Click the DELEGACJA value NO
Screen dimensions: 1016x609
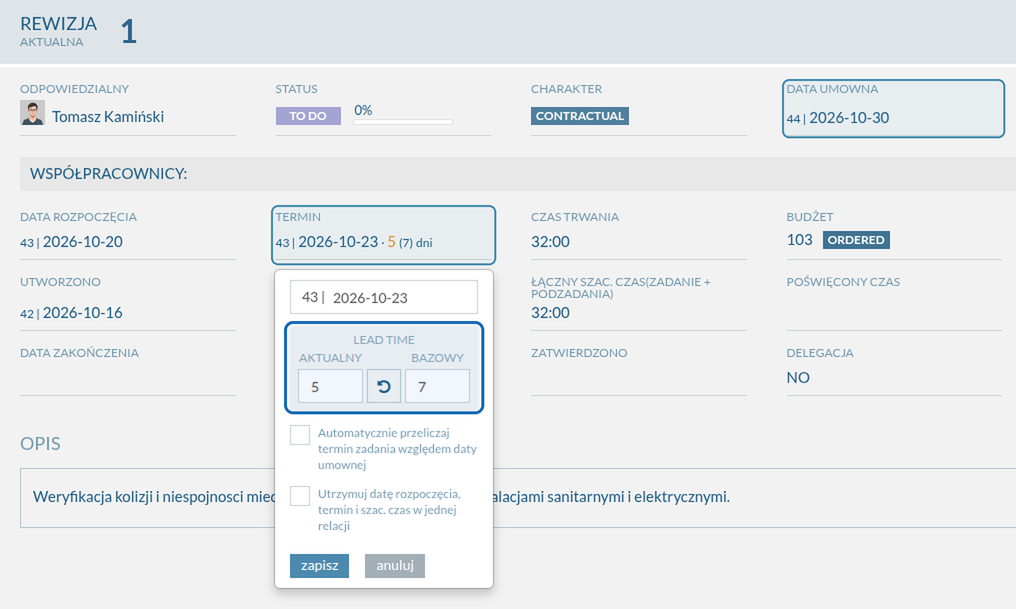click(798, 378)
